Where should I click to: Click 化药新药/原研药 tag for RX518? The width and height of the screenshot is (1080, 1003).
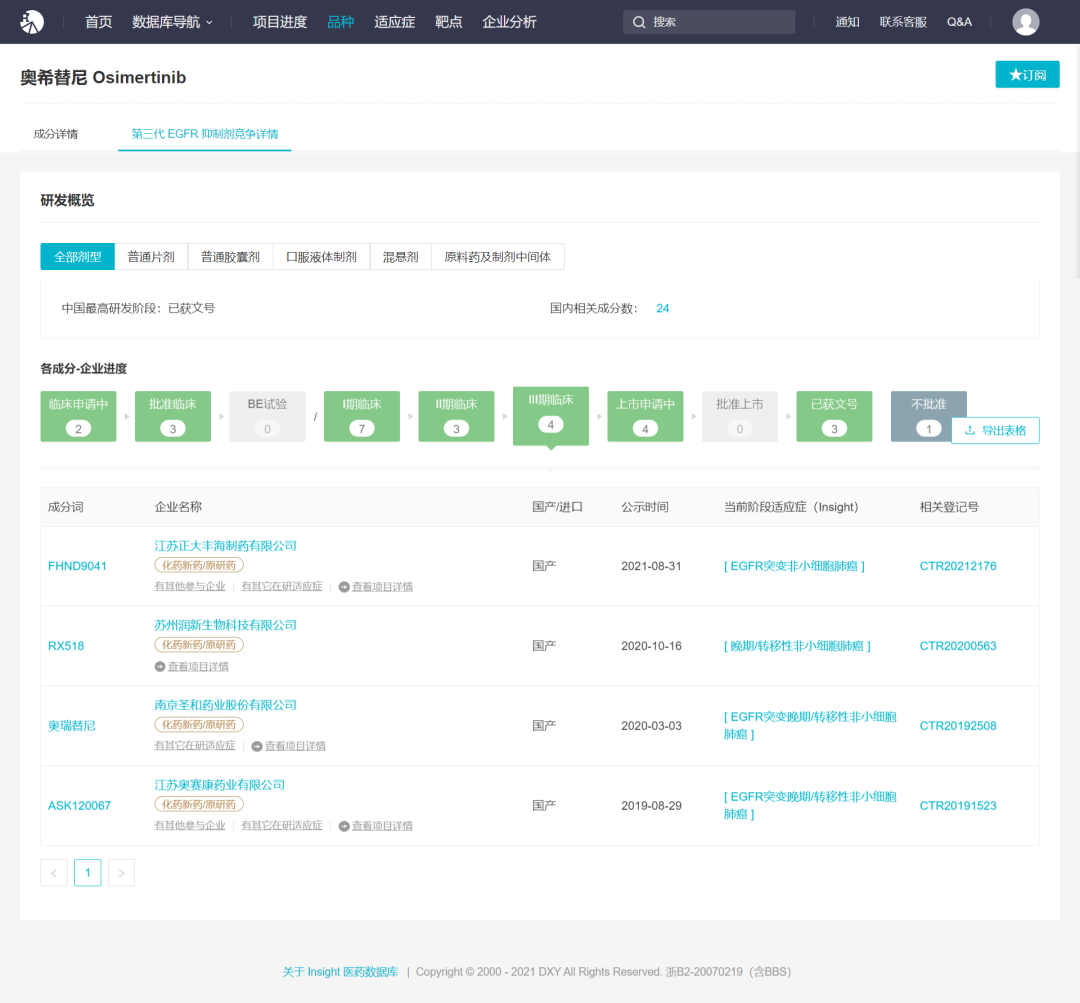click(x=199, y=645)
